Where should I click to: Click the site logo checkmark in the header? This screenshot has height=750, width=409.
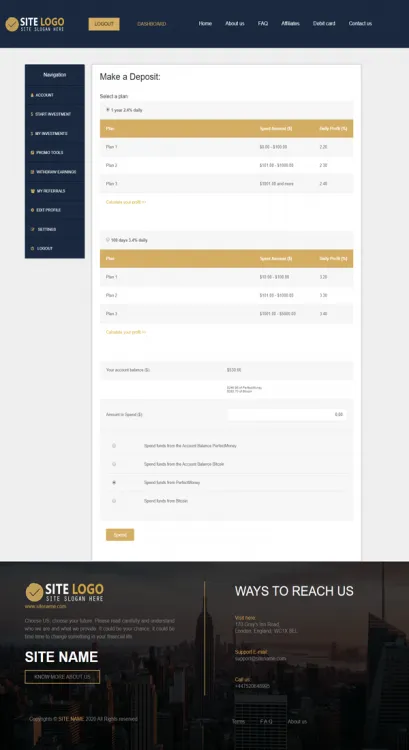pos(12,24)
